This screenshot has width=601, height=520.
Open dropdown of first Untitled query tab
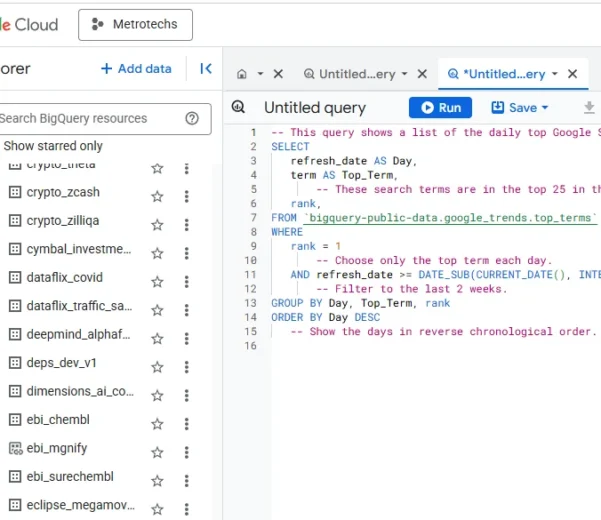[x=404, y=74]
